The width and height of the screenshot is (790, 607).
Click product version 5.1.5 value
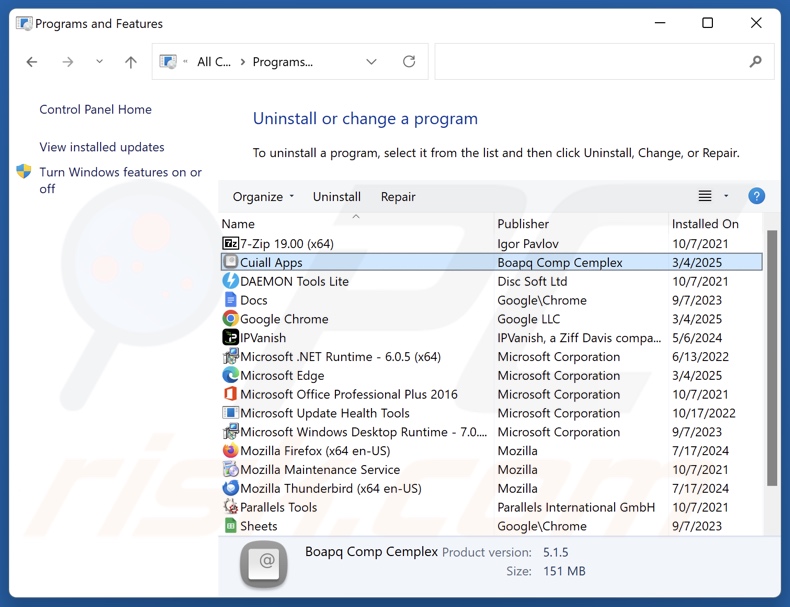coord(555,552)
